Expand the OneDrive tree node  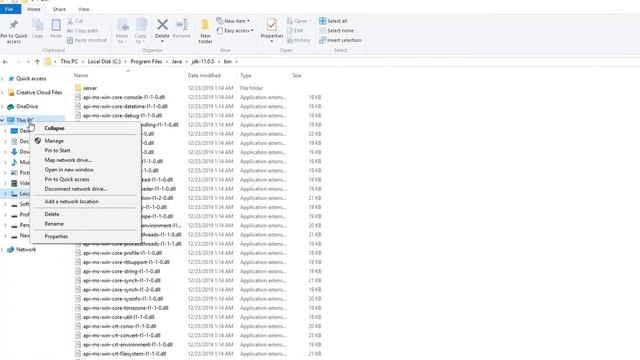(x=2, y=107)
